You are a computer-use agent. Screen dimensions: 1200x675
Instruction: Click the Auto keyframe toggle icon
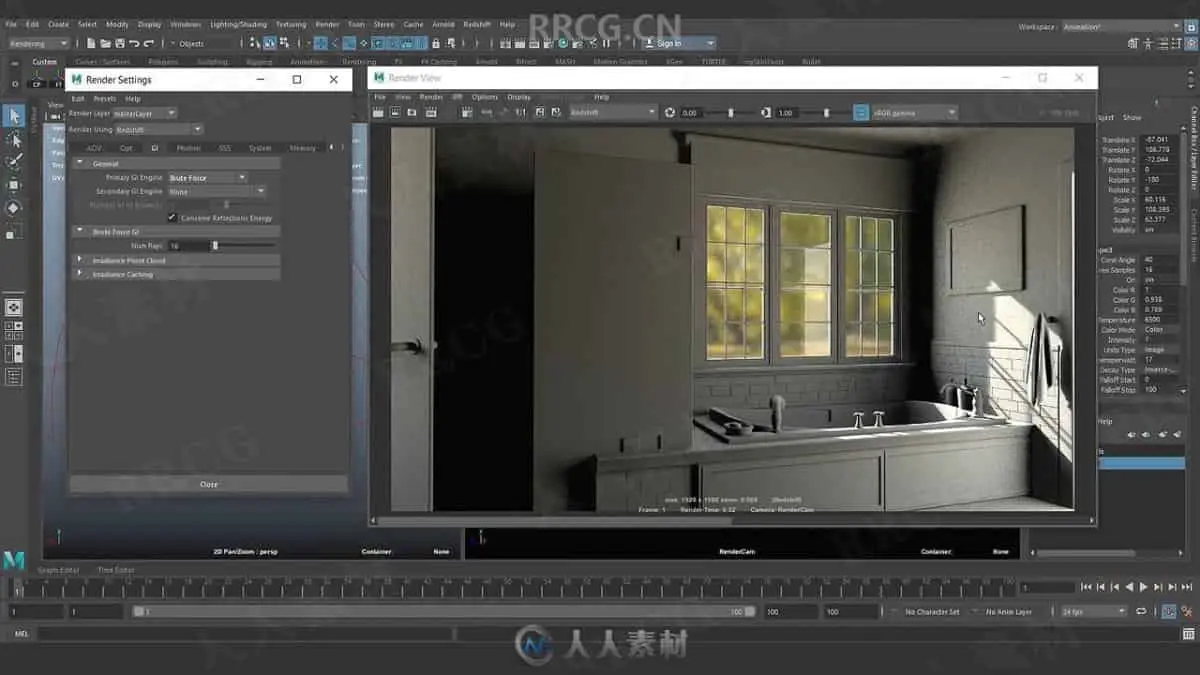coord(1169,611)
